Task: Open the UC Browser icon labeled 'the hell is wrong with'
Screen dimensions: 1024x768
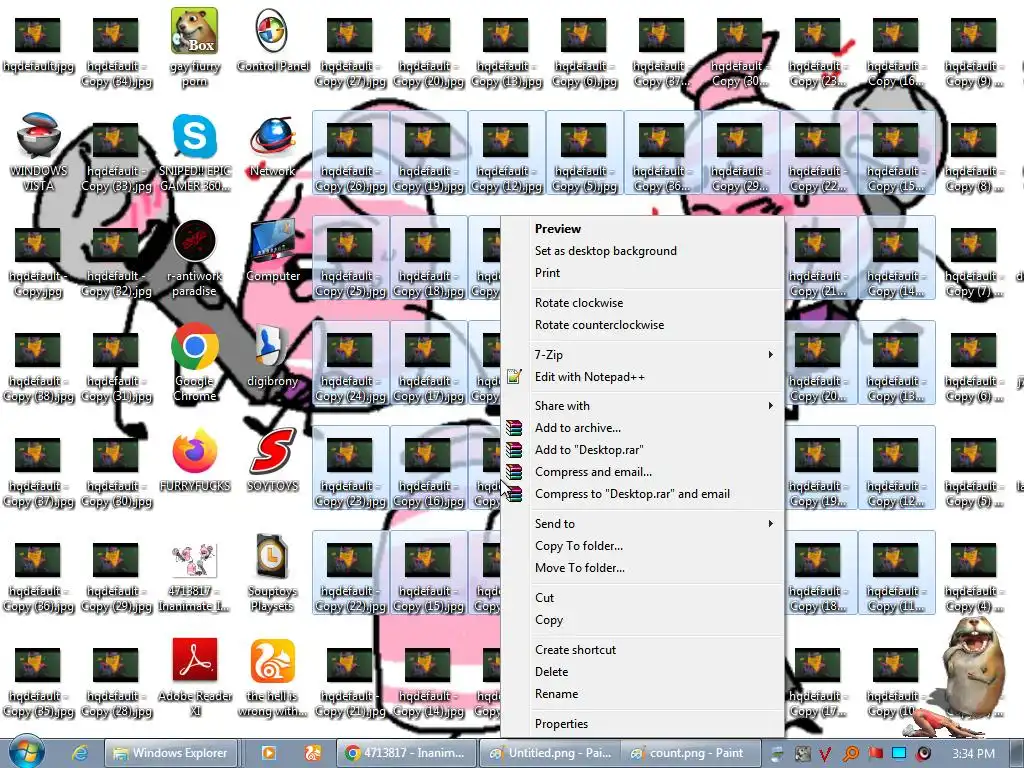Action: pyautogui.click(x=272, y=678)
